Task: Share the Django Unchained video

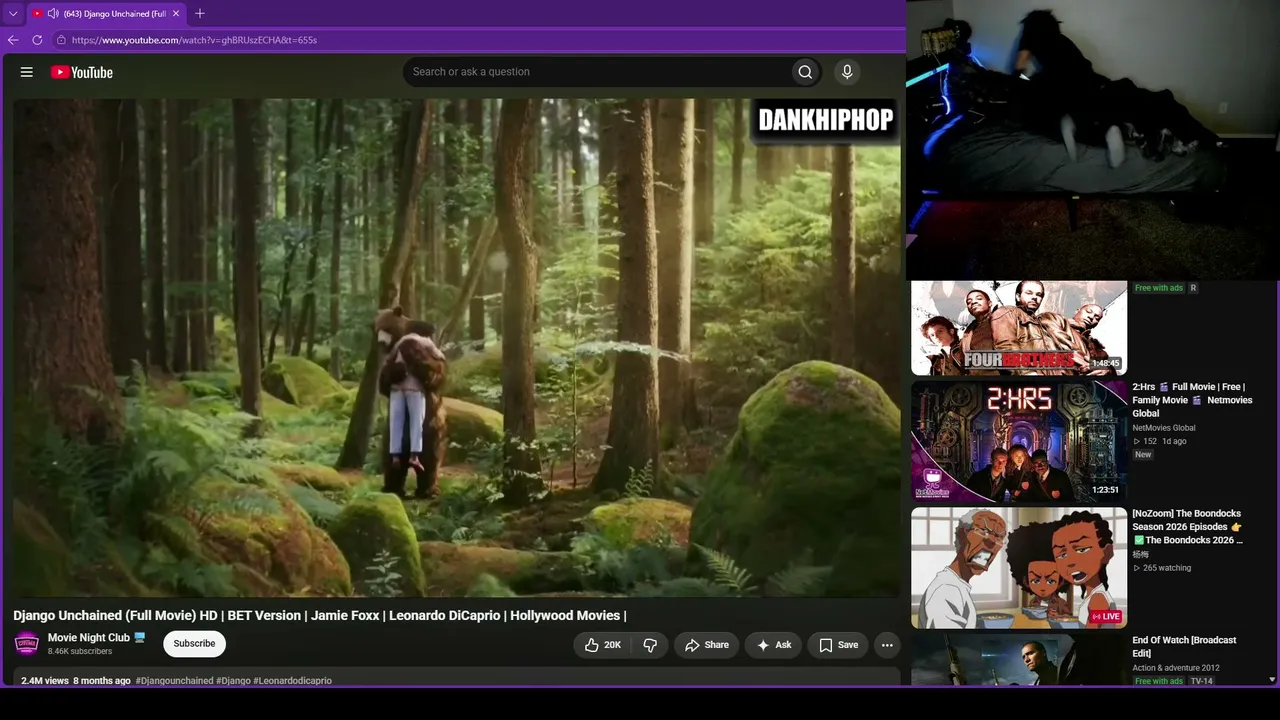Action: point(706,645)
